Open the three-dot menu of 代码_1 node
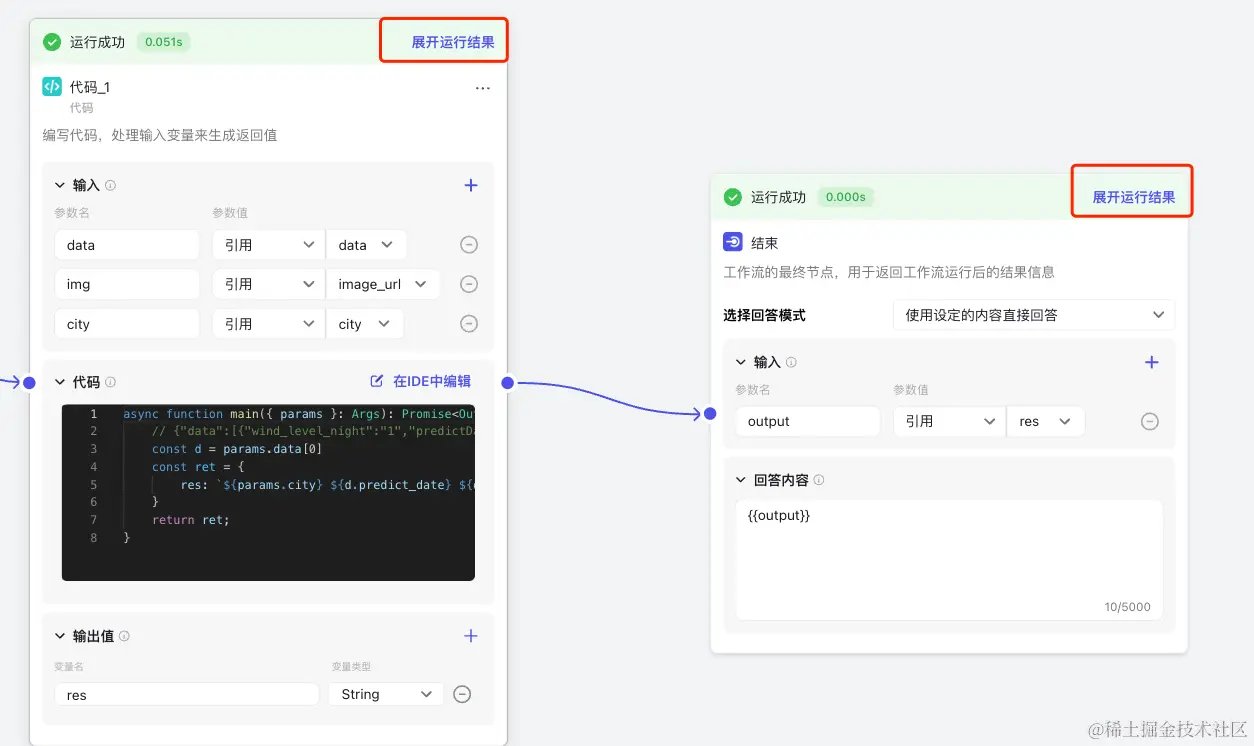The height and width of the screenshot is (746, 1254). (x=483, y=88)
